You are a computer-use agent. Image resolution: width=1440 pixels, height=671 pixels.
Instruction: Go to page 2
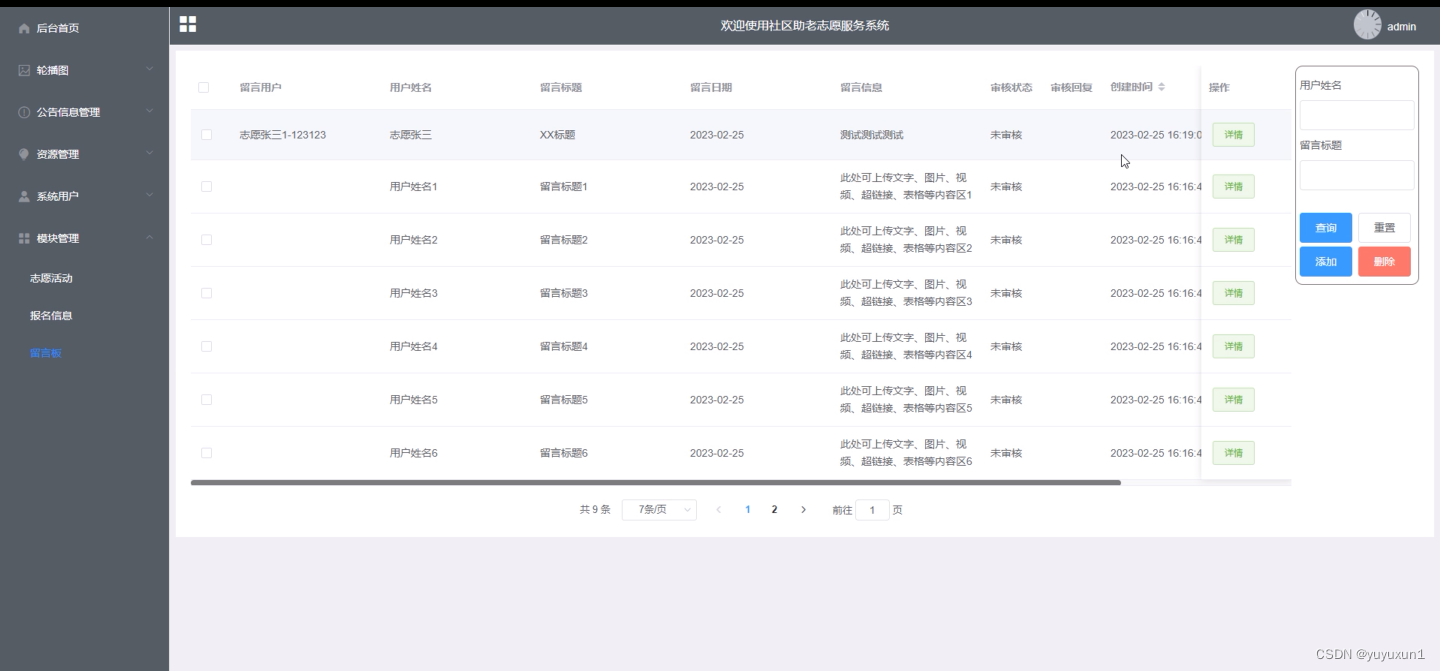point(774,510)
